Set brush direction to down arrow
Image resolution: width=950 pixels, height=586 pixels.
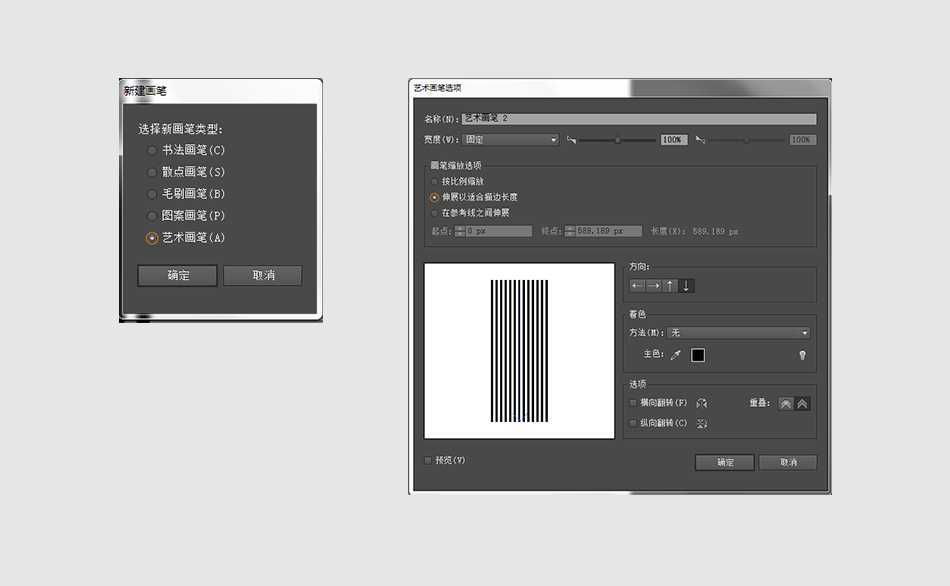(x=686, y=286)
